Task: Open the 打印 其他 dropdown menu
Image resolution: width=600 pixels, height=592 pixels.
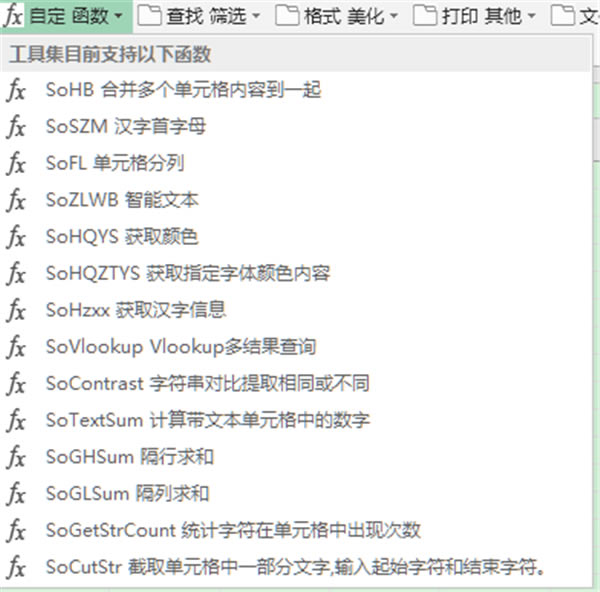Action: [474, 16]
